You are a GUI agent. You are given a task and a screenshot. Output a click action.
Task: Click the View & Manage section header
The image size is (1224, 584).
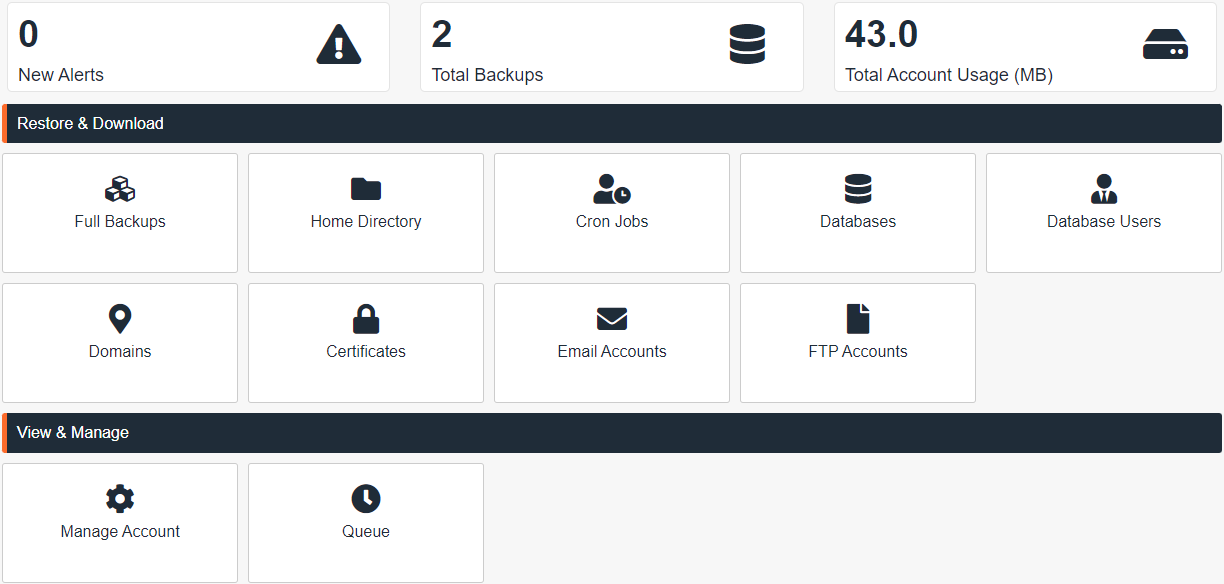pyautogui.click(x=612, y=433)
